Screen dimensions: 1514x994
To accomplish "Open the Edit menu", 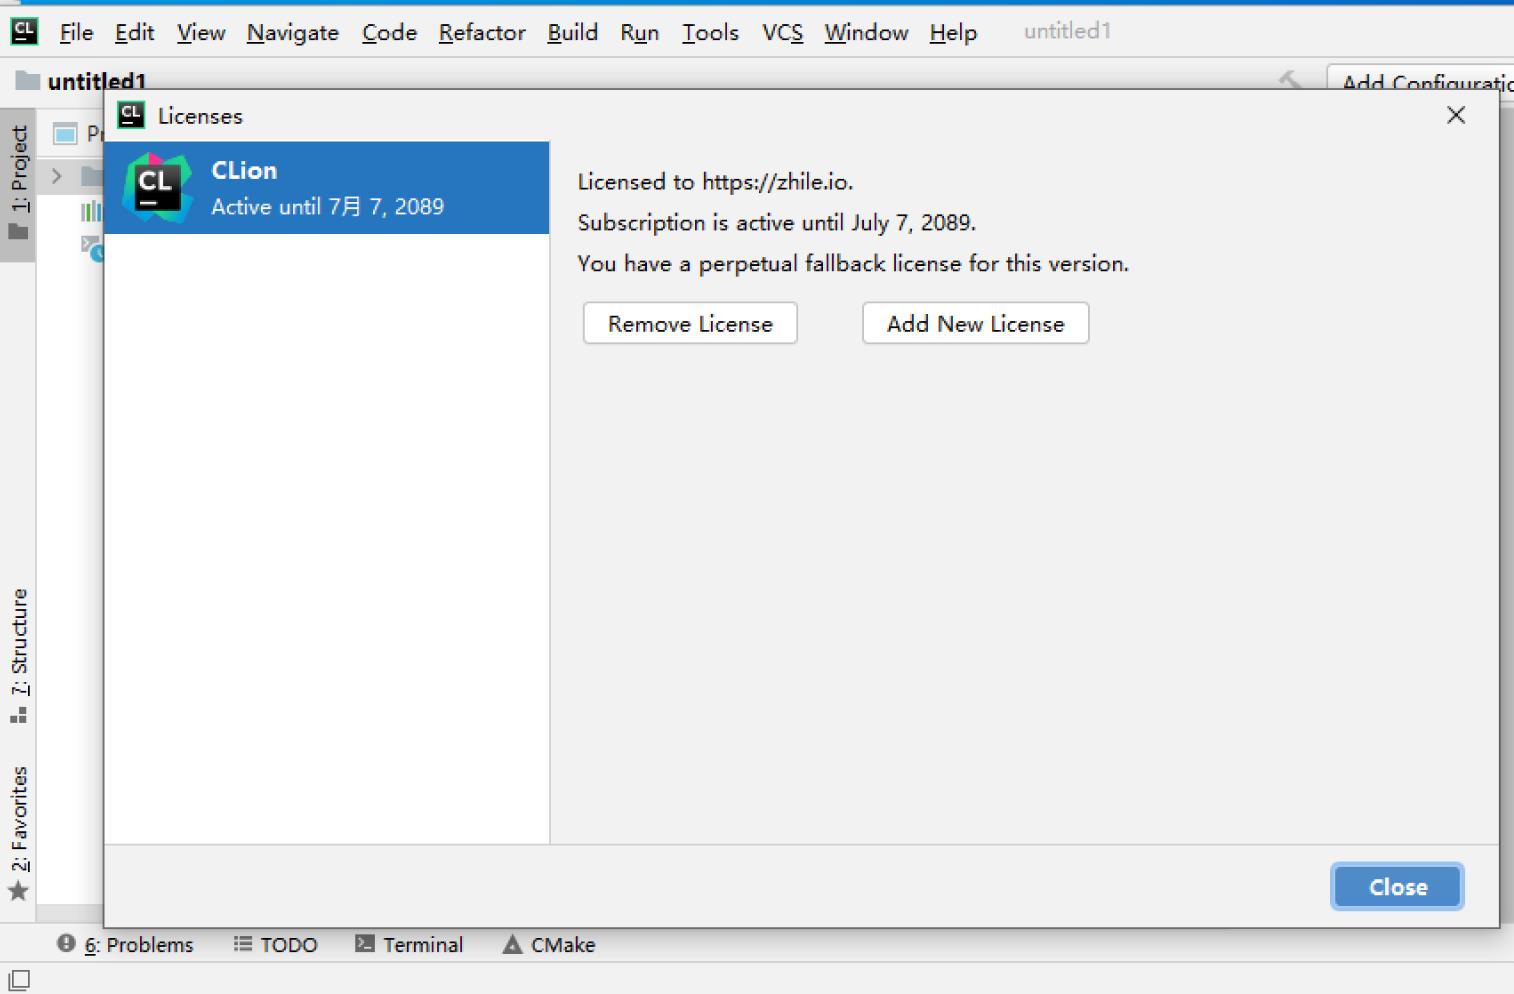I will click(x=134, y=32).
